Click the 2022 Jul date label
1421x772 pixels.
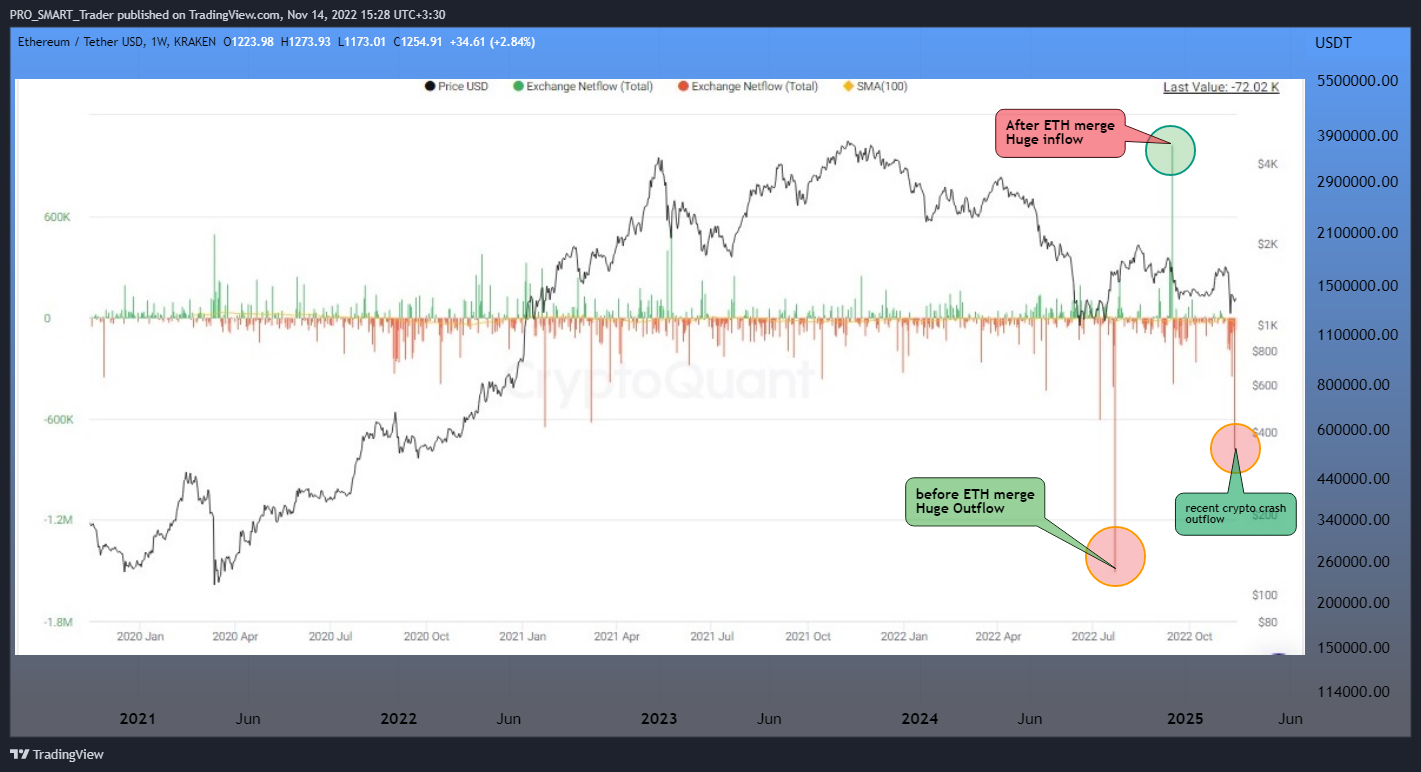point(1094,636)
